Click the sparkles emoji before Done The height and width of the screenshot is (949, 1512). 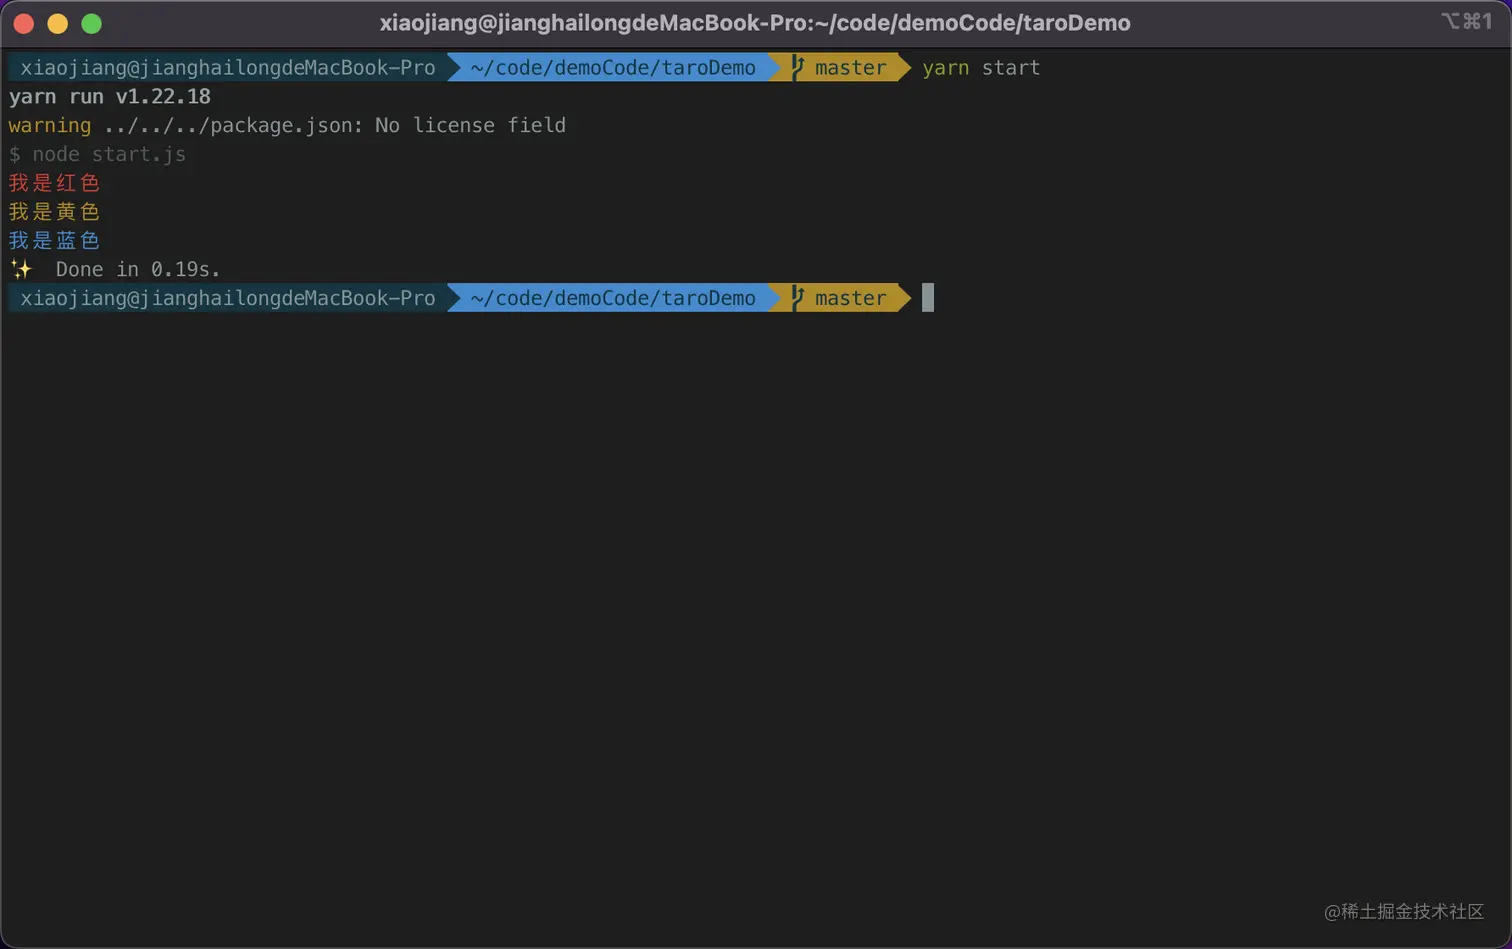point(21,269)
